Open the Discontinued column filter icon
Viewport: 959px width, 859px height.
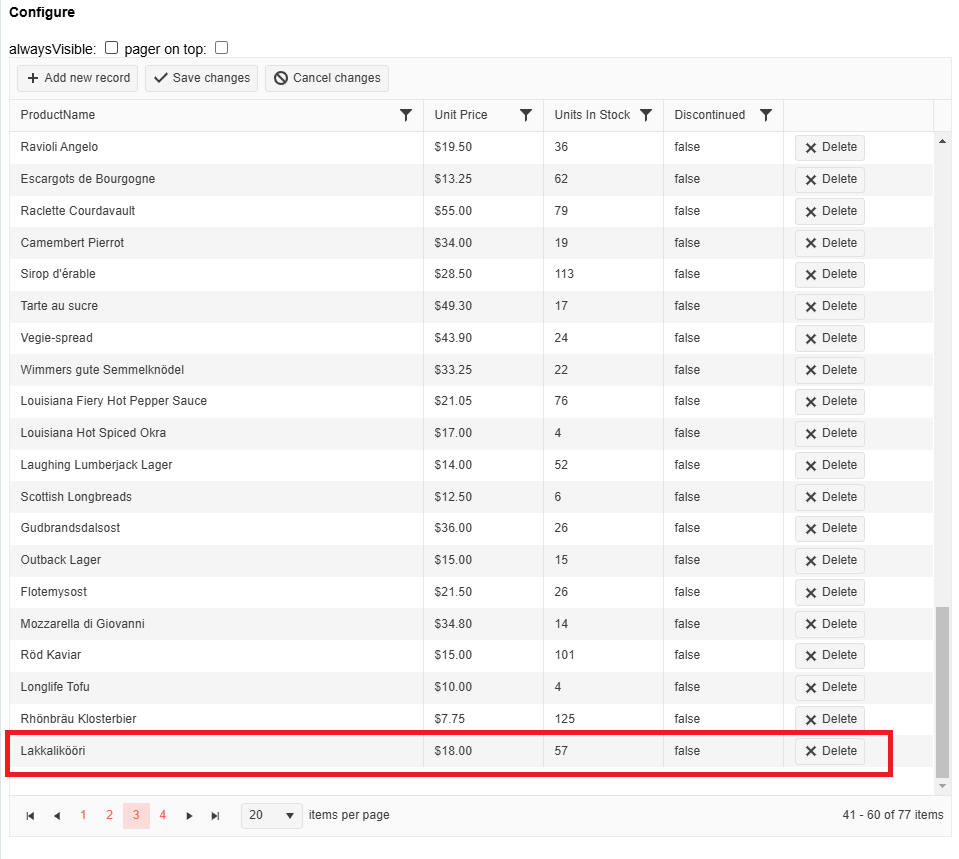click(766, 115)
